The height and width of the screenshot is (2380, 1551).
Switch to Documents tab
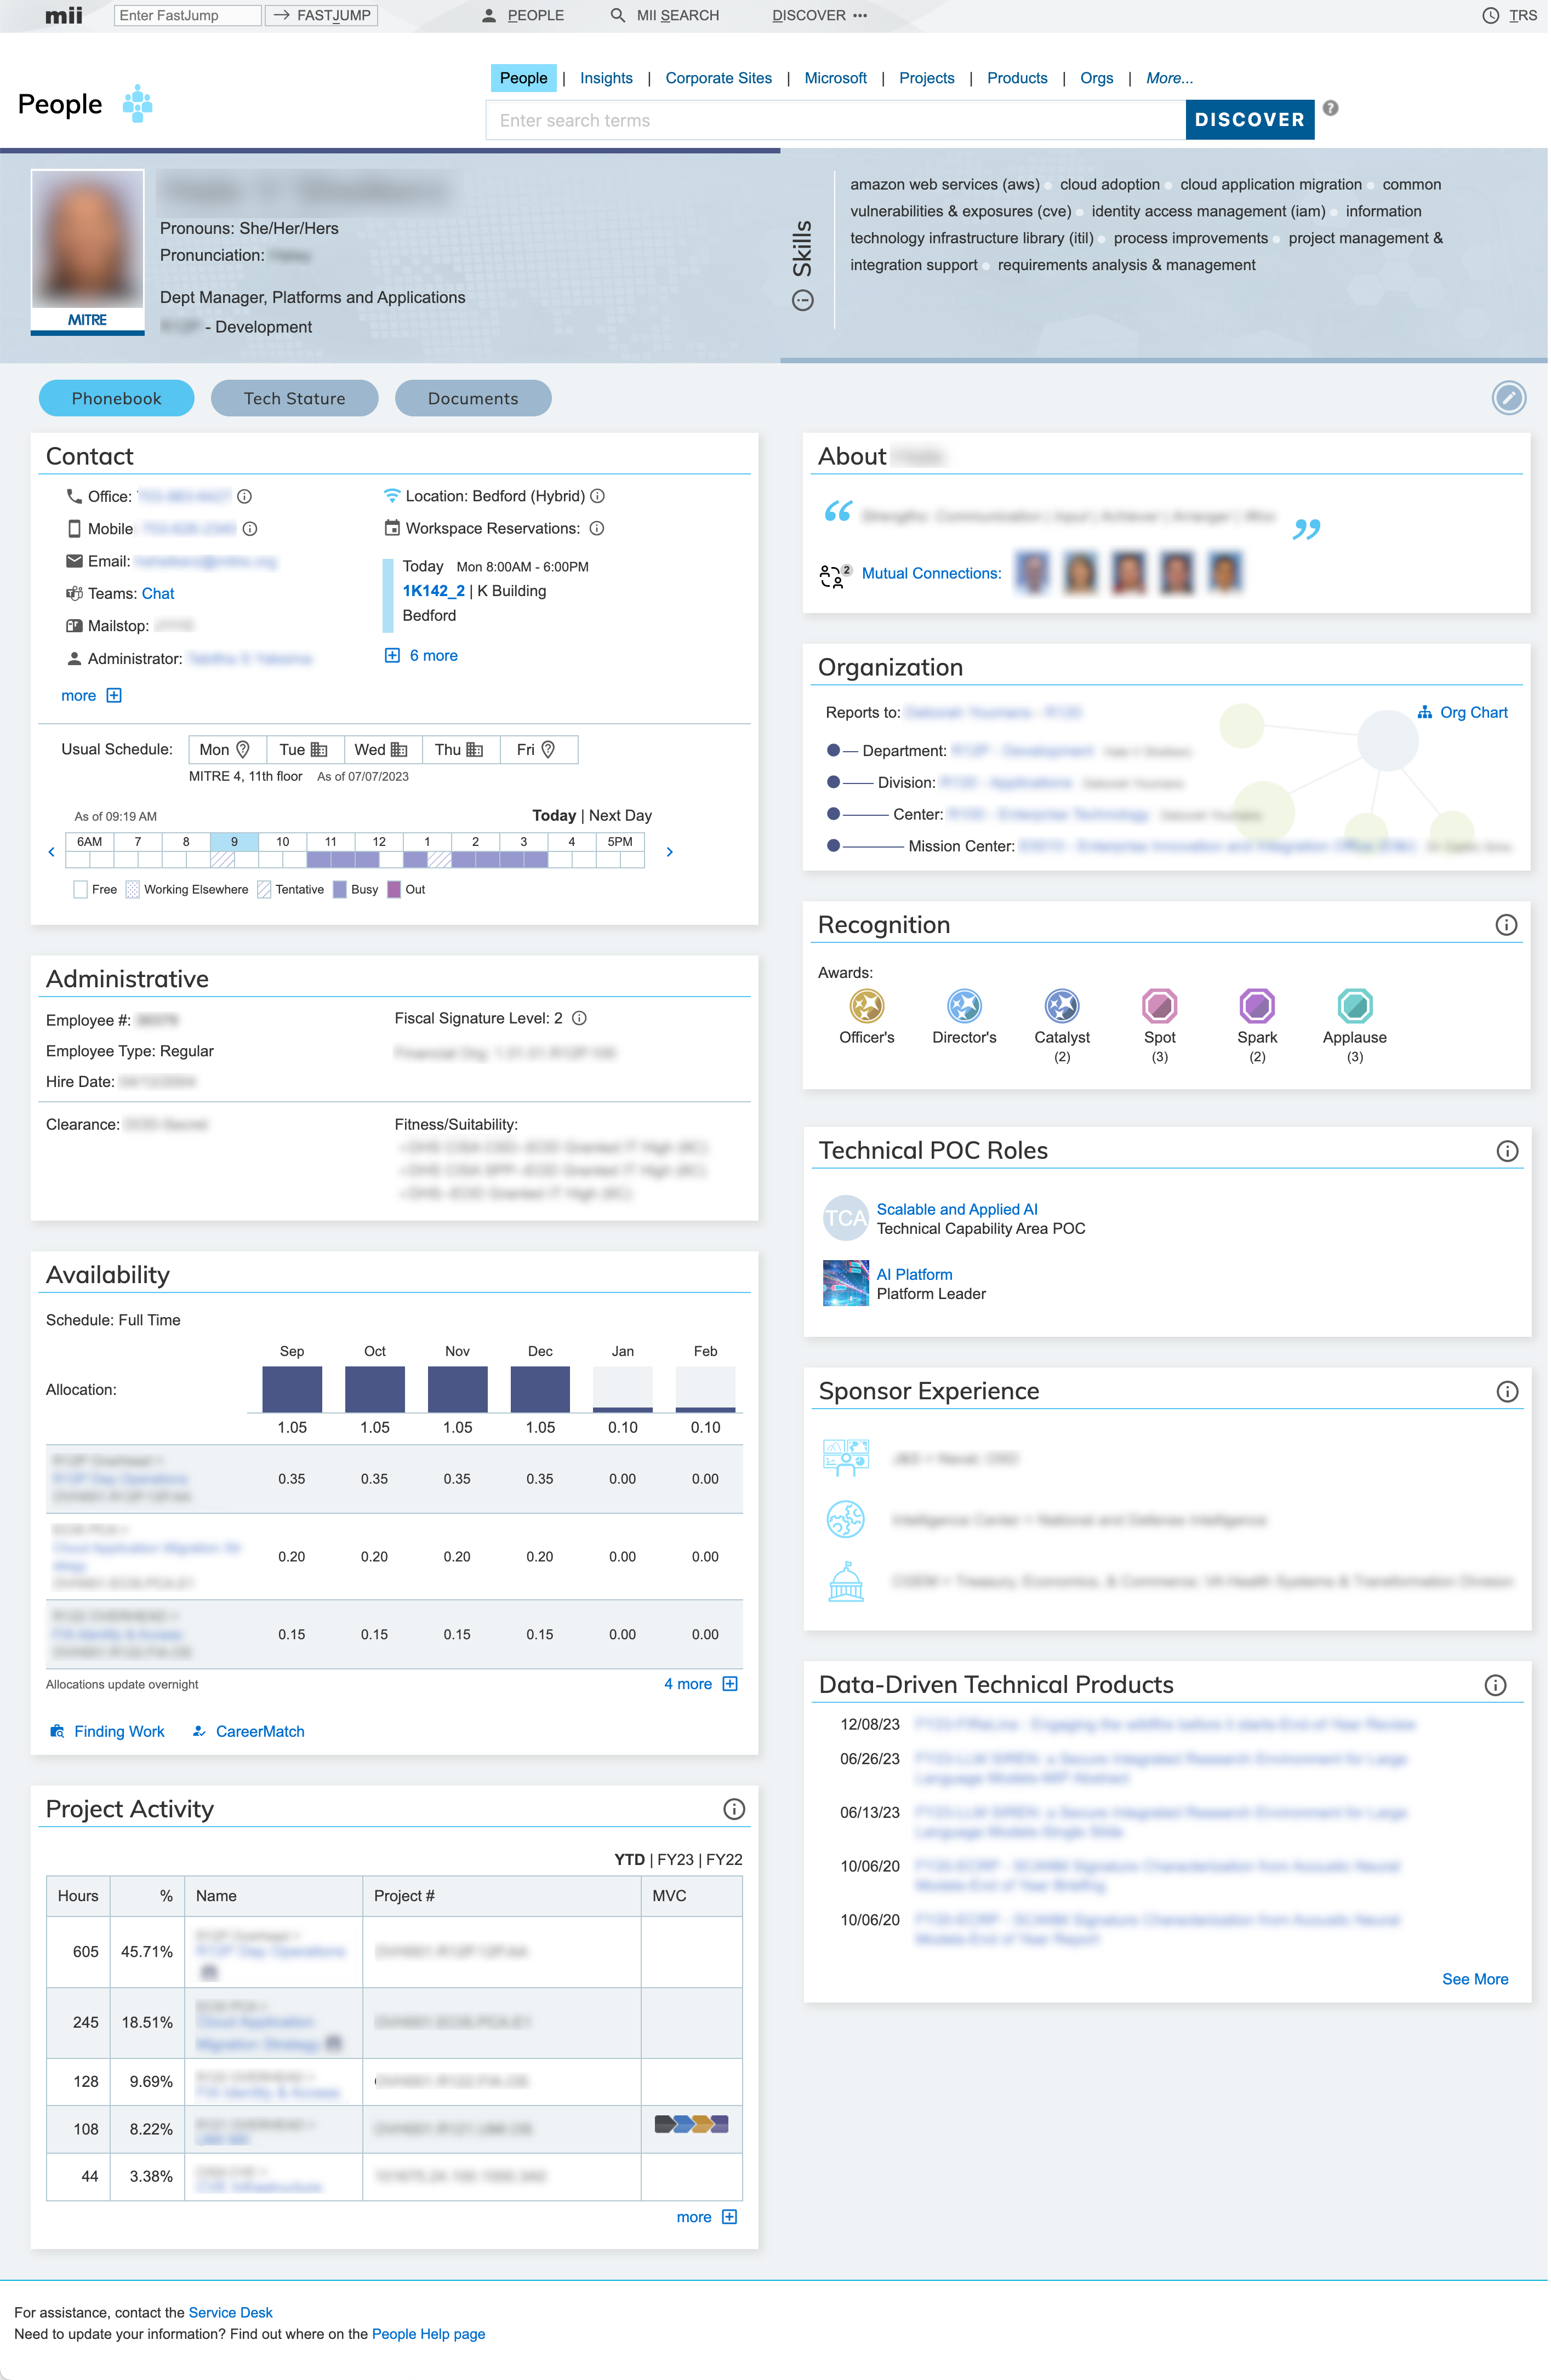coord(473,398)
